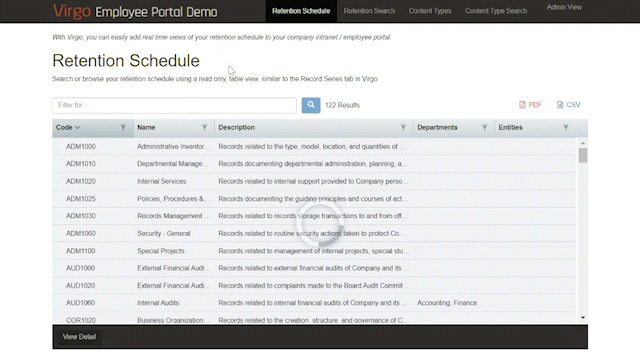This screenshot has height=360, width=640.
Task: Focus the Filter for text field
Action: (x=174, y=105)
